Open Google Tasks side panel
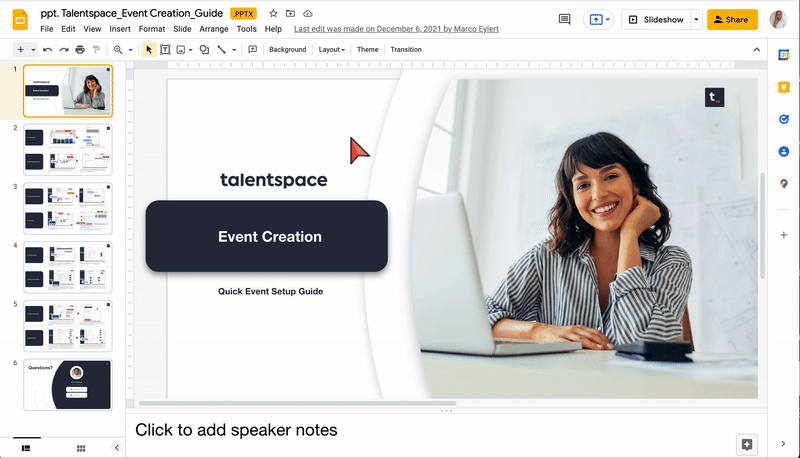Image resolution: width=800 pixels, height=458 pixels. (784, 119)
